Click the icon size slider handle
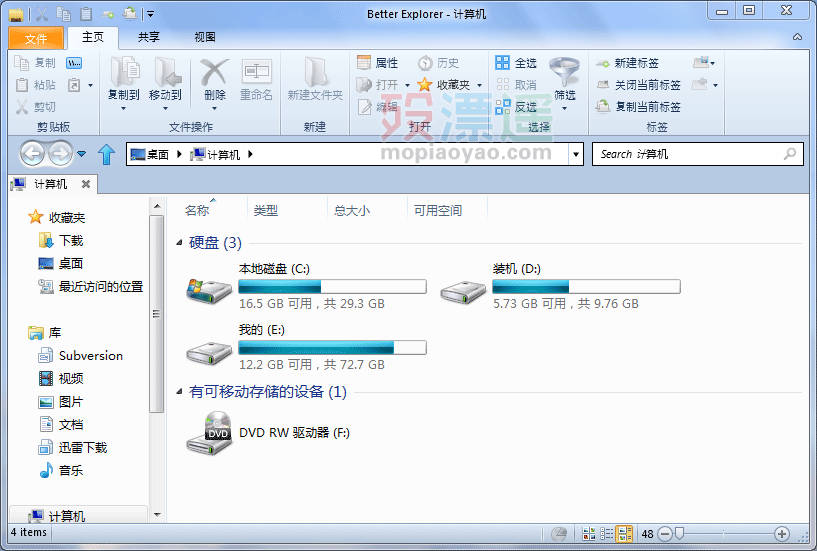The image size is (817, 551). point(679,533)
